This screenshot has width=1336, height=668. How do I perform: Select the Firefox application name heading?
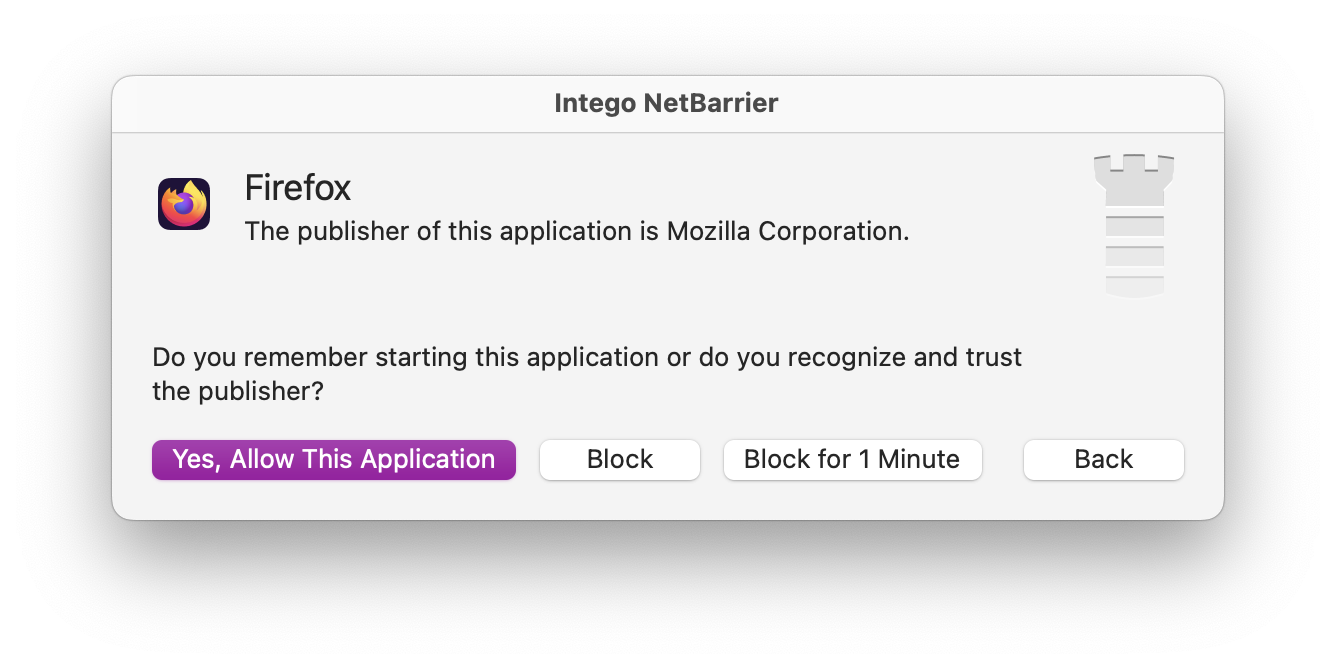click(x=298, y=188)
